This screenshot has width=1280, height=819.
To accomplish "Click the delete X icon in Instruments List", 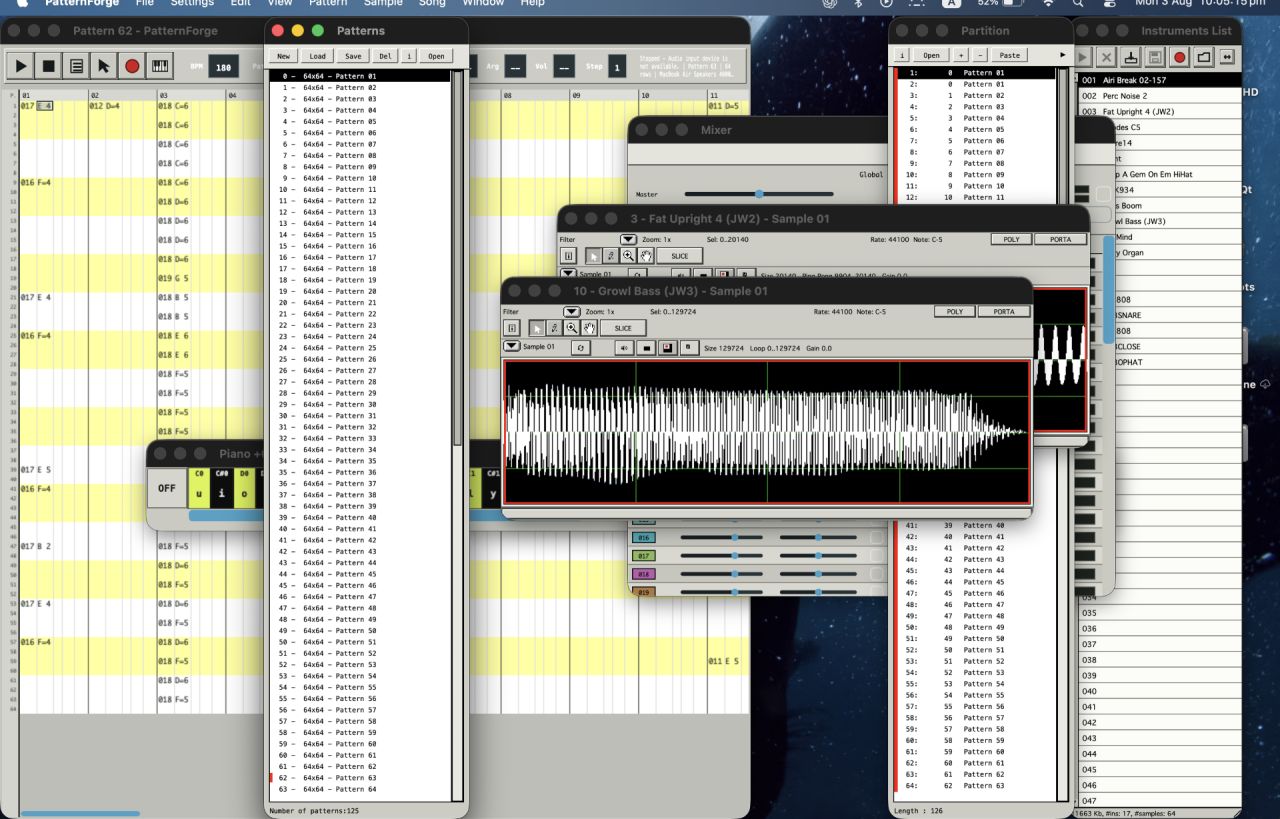I will click(x=1107, y=57).
